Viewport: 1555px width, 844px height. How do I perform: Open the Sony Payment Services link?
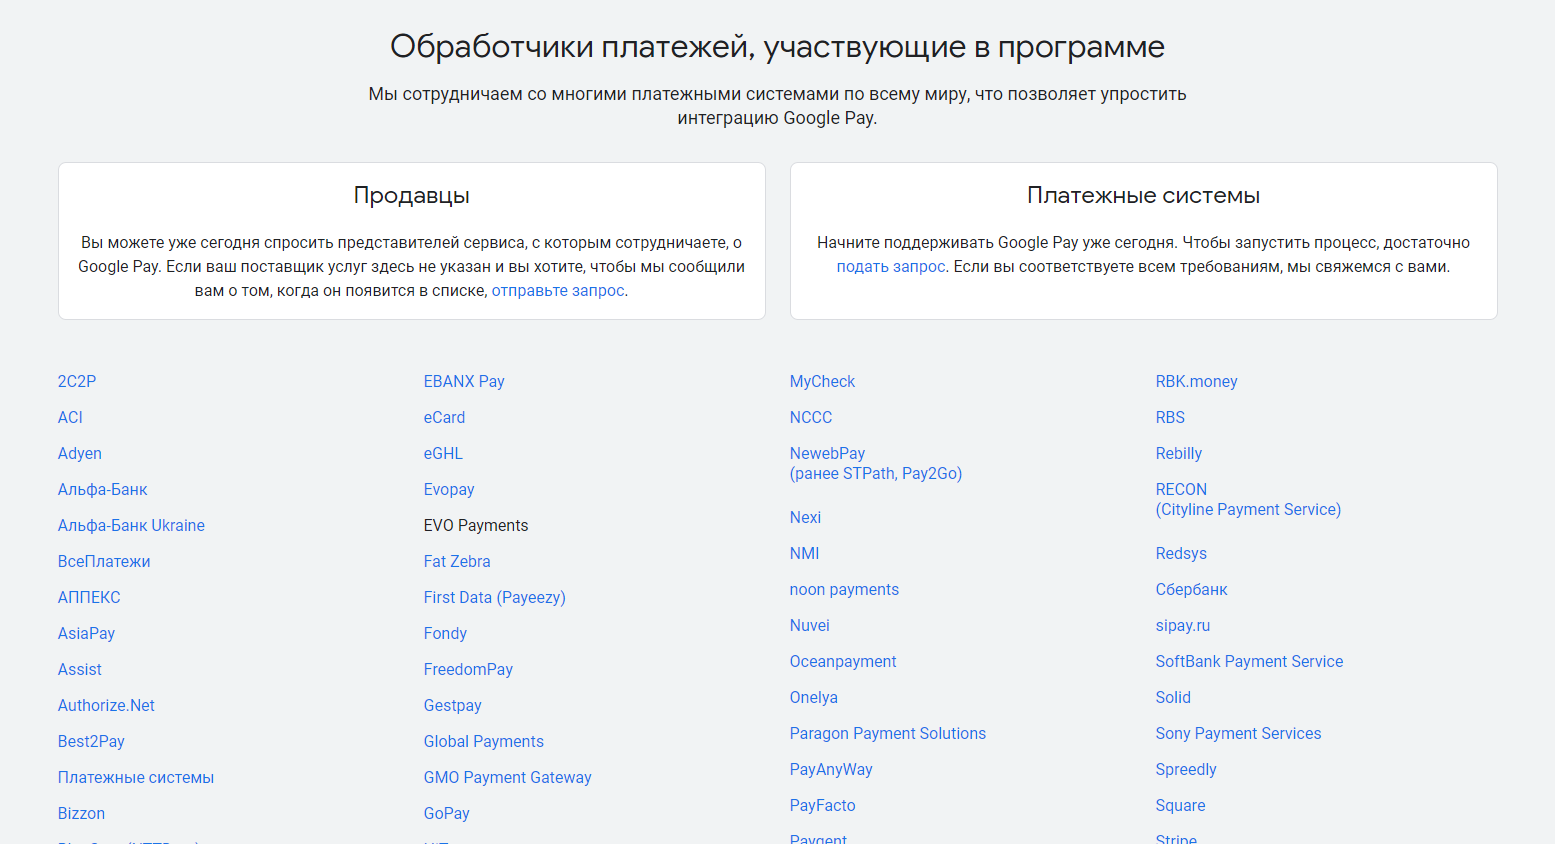pos(1238,734)
